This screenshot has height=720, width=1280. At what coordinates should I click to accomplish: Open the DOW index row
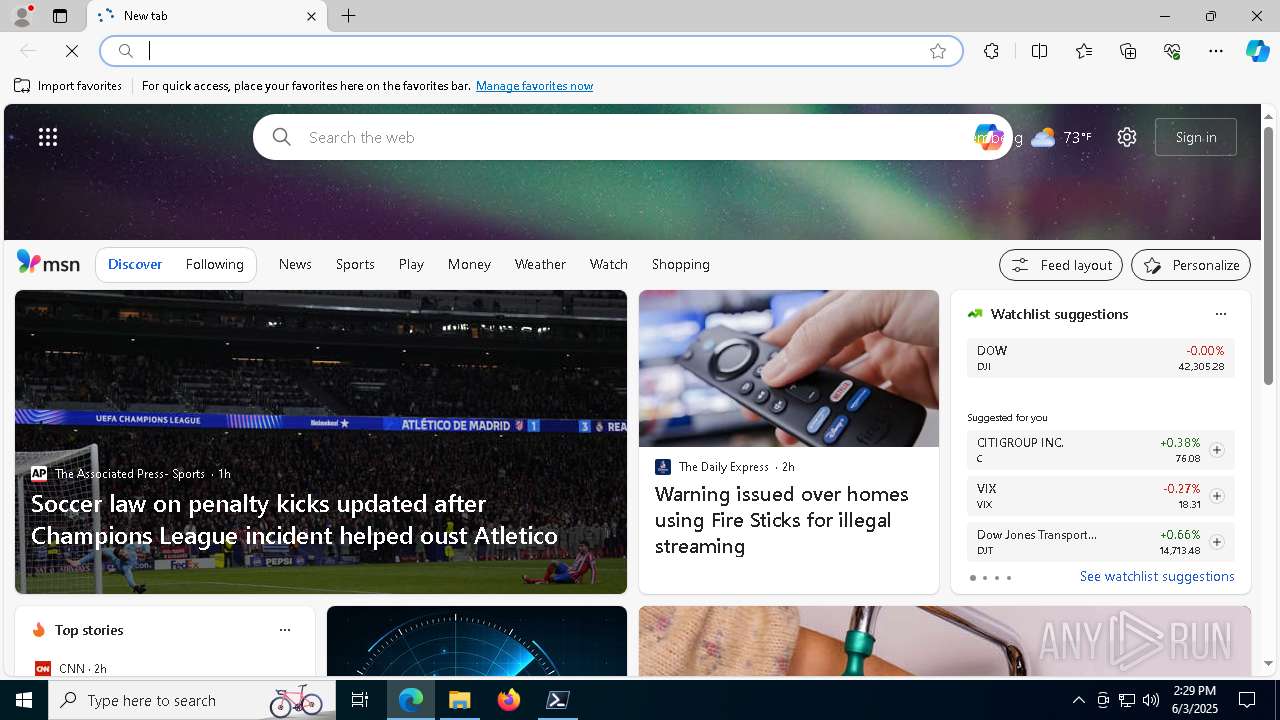click(x=1100, y=358)
